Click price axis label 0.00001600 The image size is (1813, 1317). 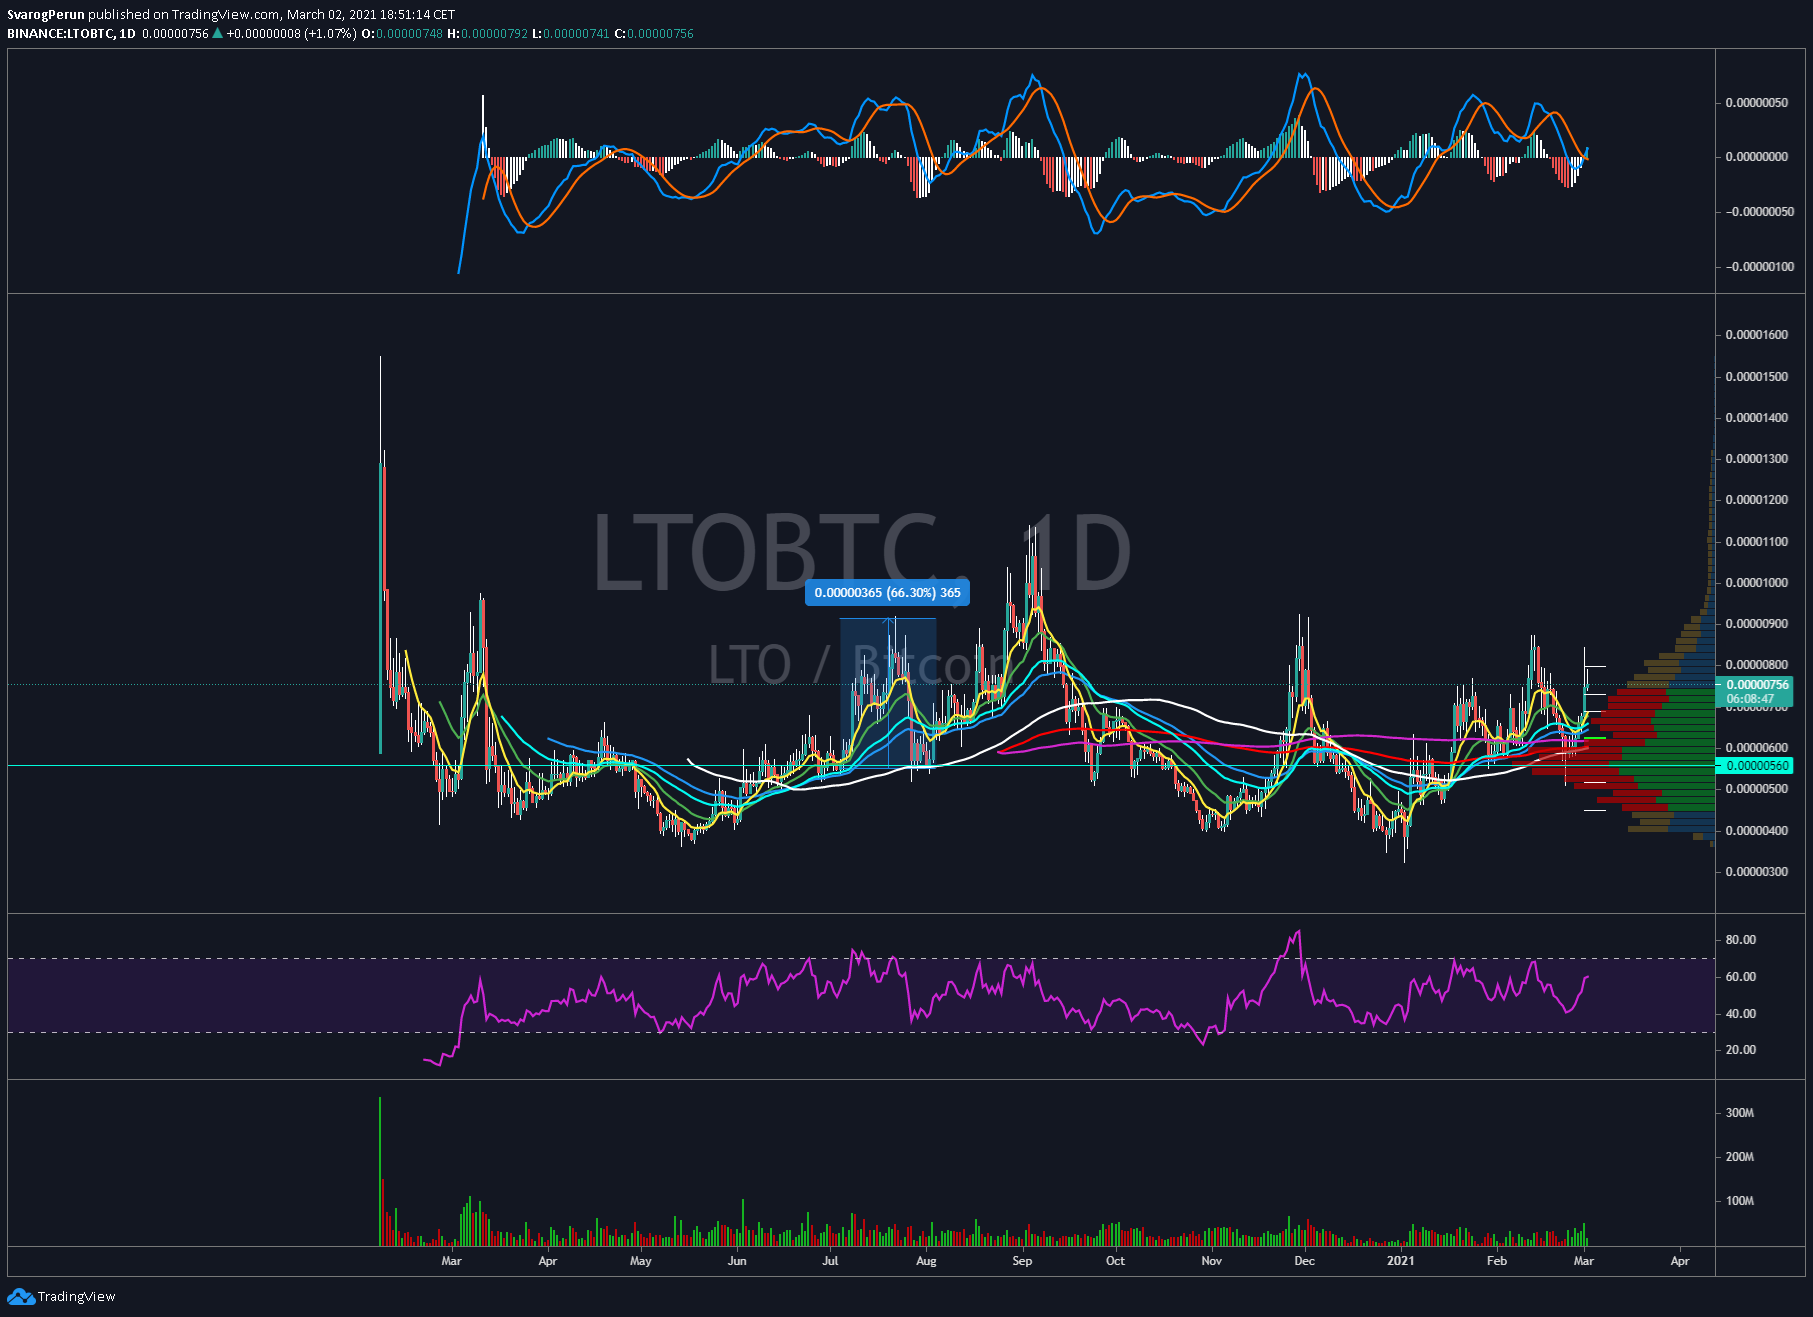click(1756, 335)
